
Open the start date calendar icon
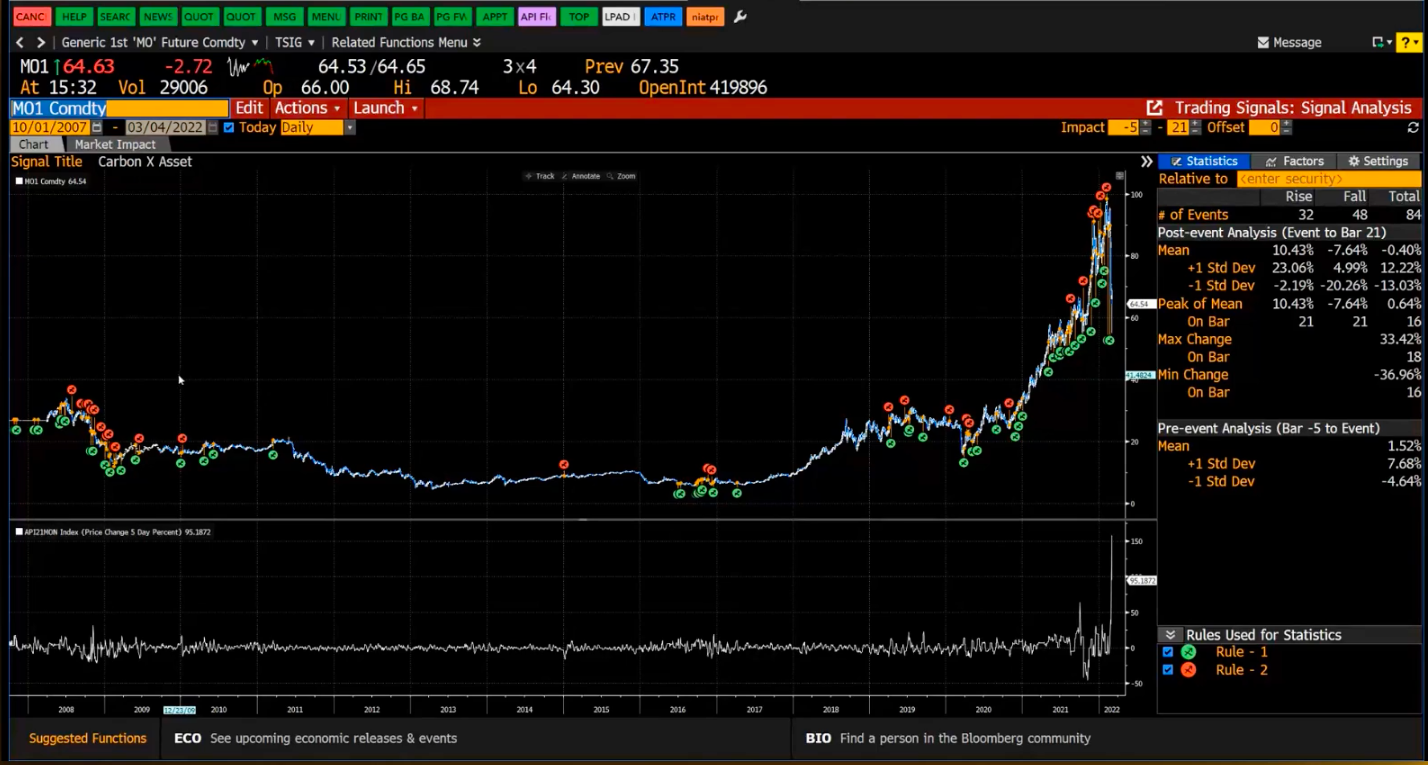click(97, 127)
